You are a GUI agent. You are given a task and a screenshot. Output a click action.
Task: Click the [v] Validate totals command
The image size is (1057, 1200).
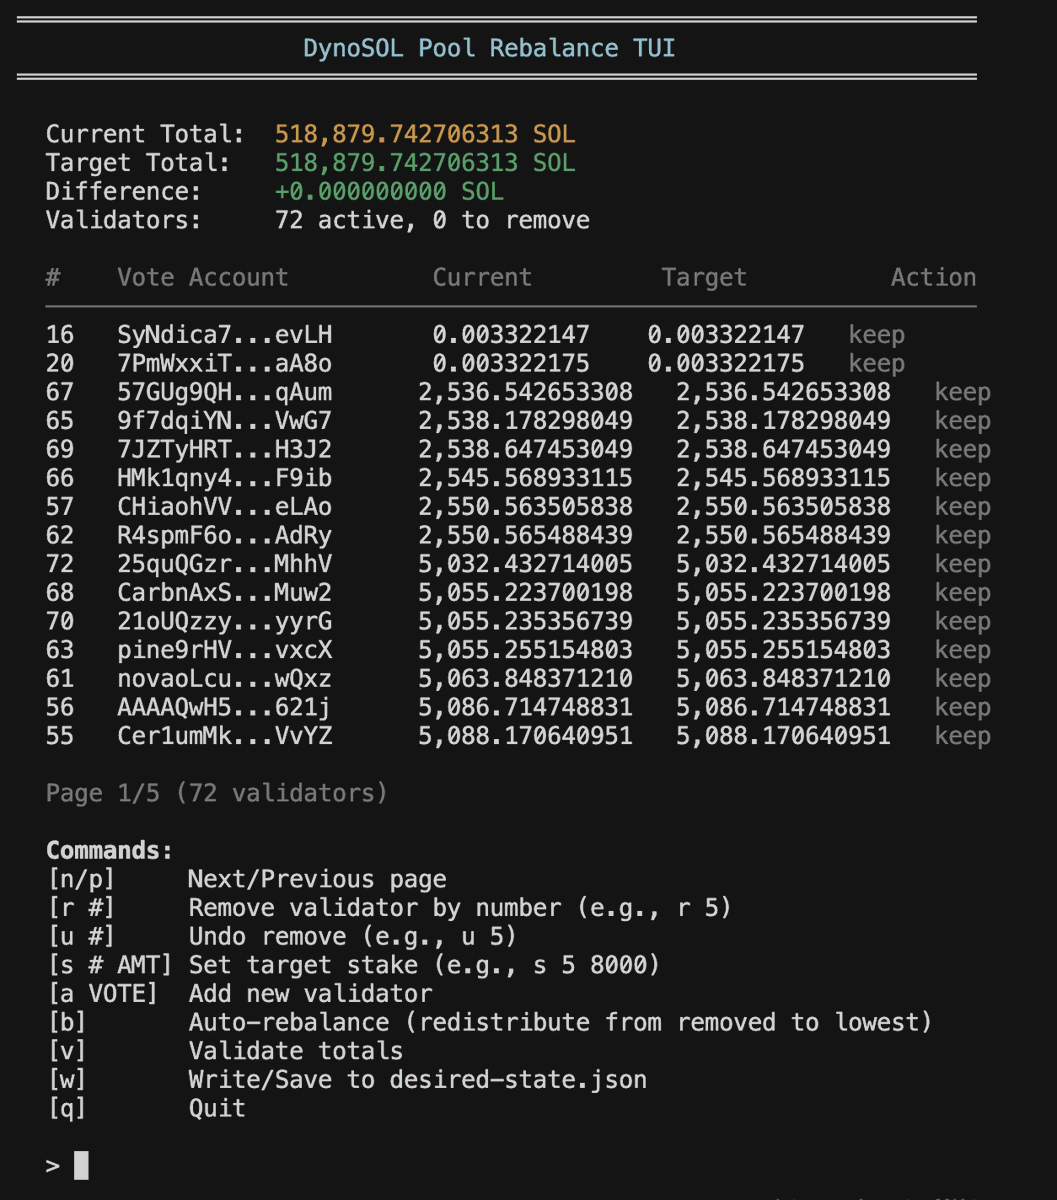[x=225, y=1052]
